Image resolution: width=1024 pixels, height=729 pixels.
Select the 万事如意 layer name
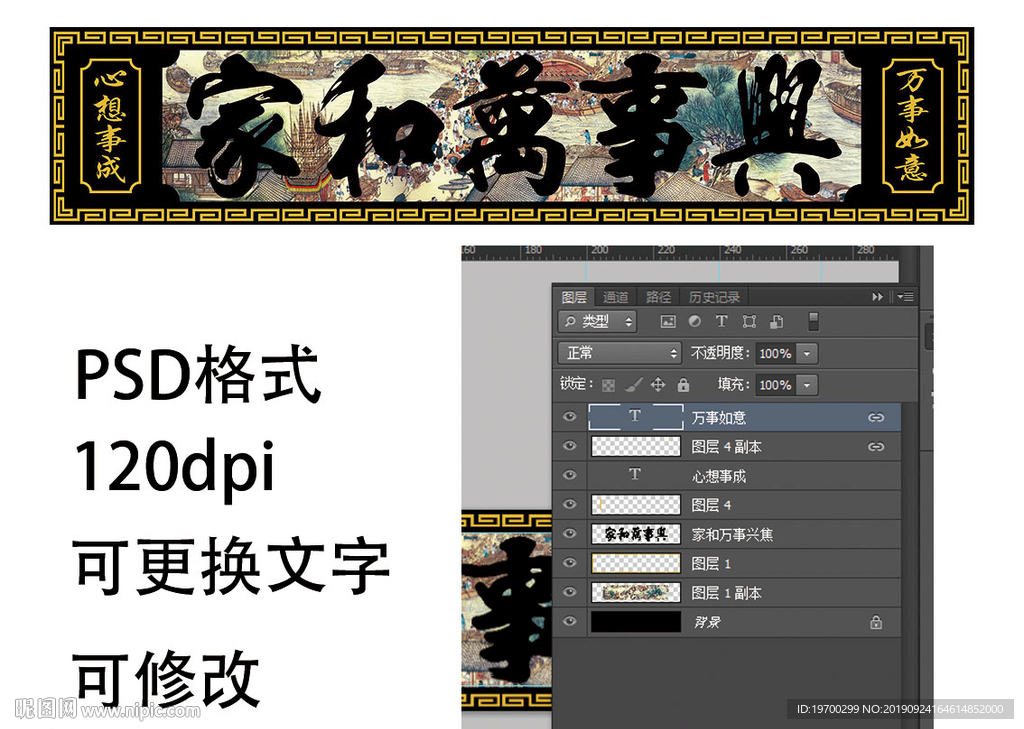click(718, 417)
